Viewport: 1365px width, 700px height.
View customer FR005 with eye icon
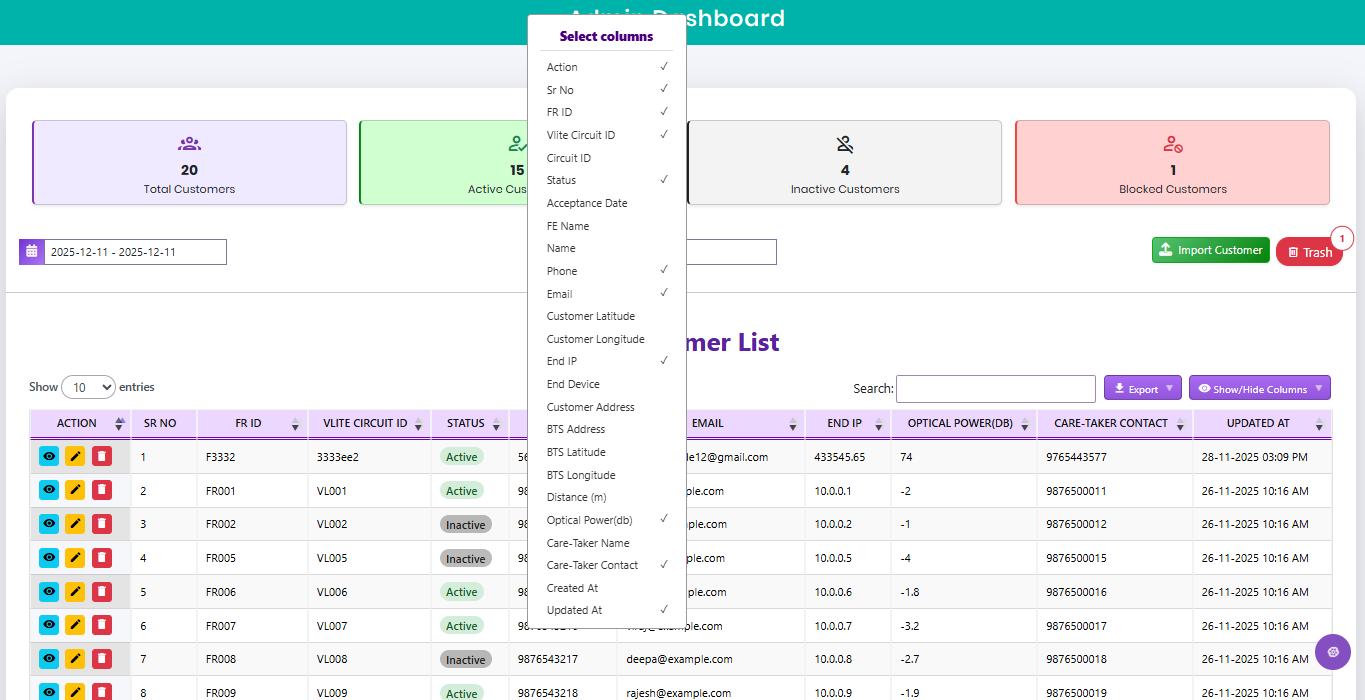pyautogui.click(x=49, y=557)
